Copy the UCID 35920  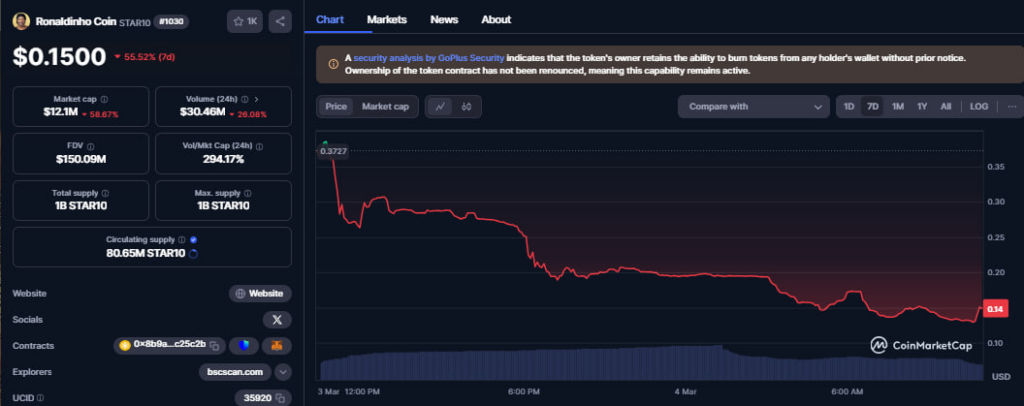point(280,398)
